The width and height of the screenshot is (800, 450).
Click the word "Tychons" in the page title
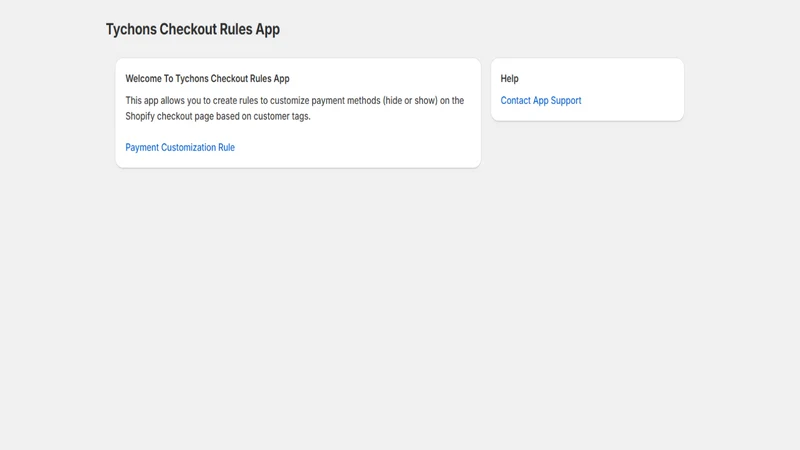(131, 29)
